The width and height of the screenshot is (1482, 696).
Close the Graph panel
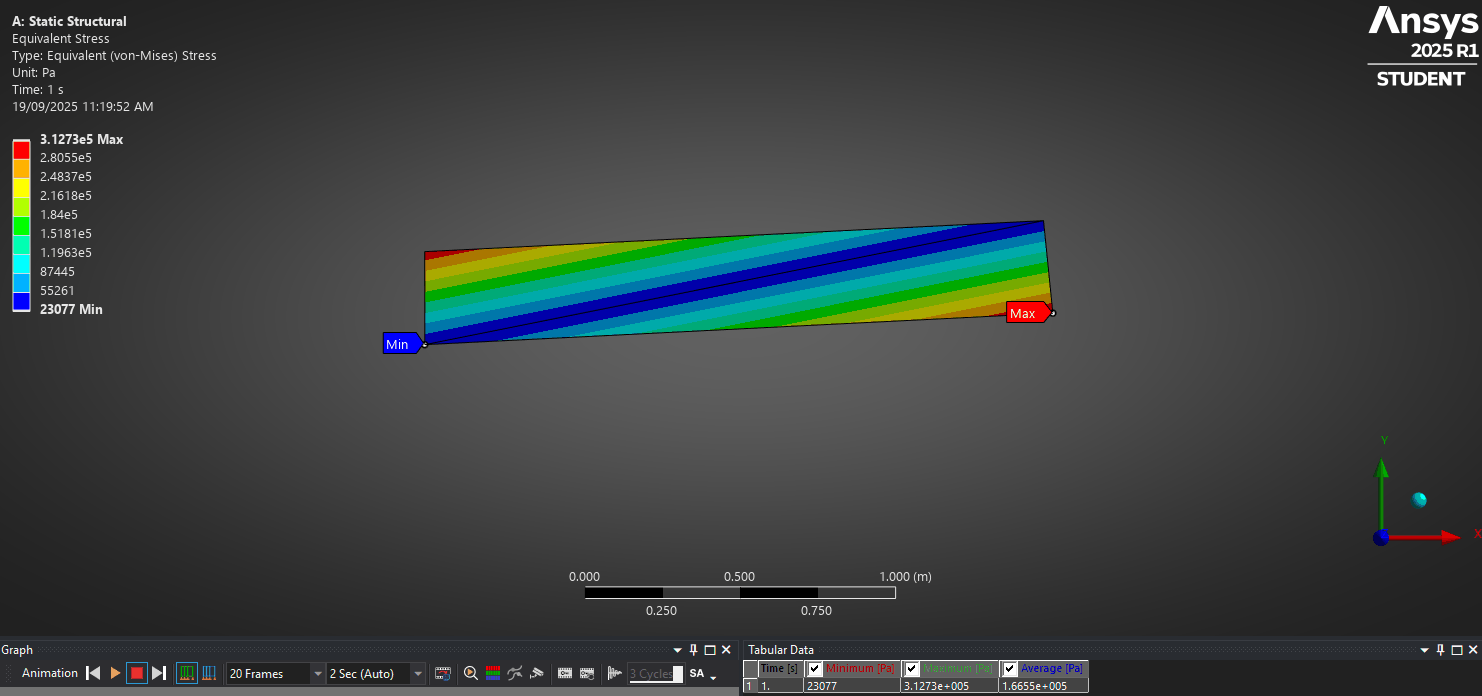tap(727, 650)
